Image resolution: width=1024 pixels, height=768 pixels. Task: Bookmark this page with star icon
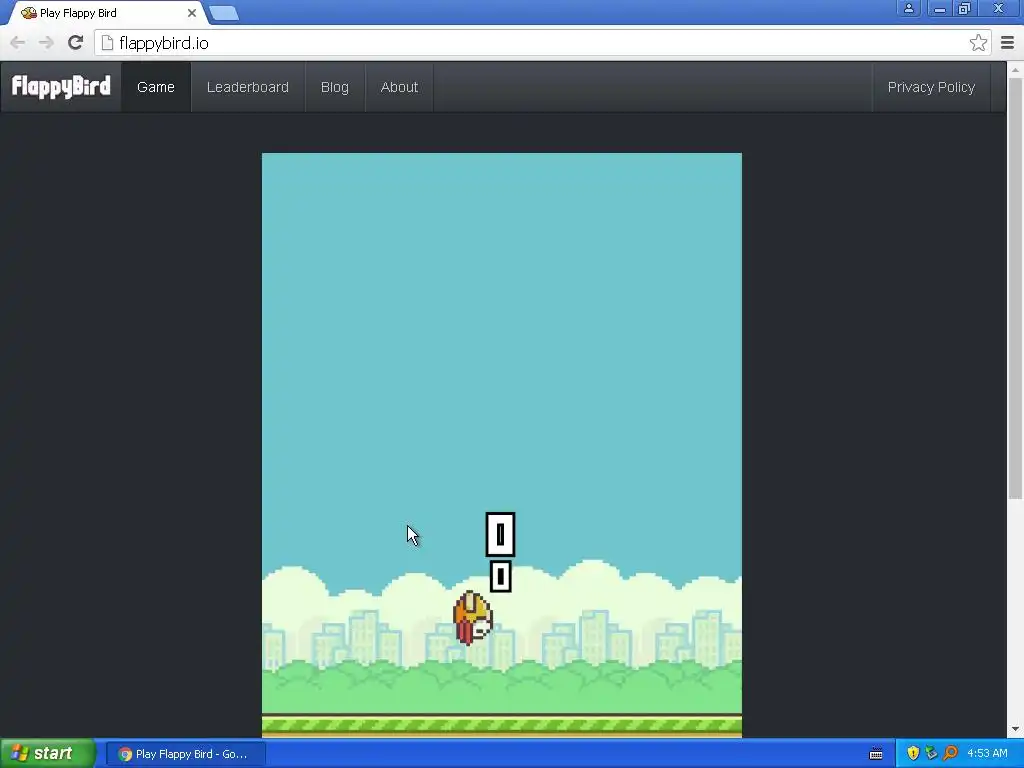pyautogui.click(x=978, y=43)
